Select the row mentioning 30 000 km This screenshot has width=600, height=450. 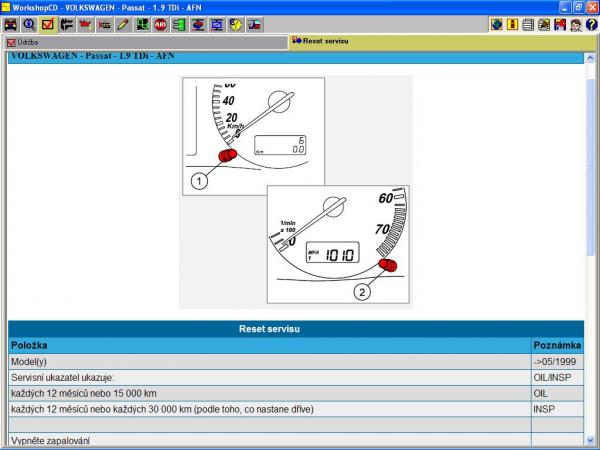pos(296,409)
